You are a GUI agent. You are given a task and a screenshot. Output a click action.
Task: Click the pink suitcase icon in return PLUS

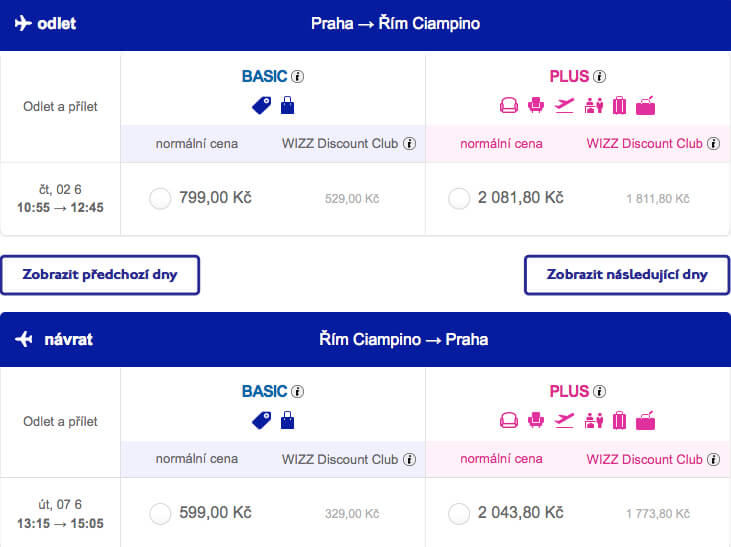click(620, 421)
